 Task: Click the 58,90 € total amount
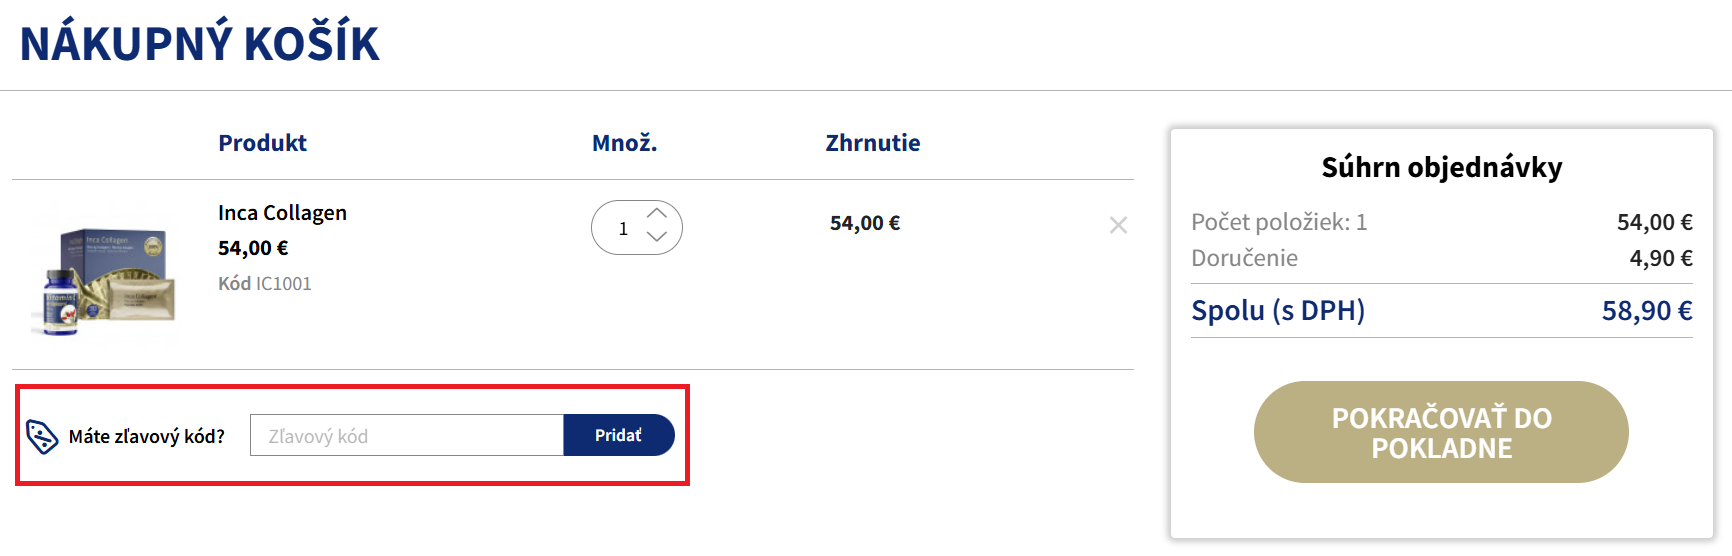1646,311
